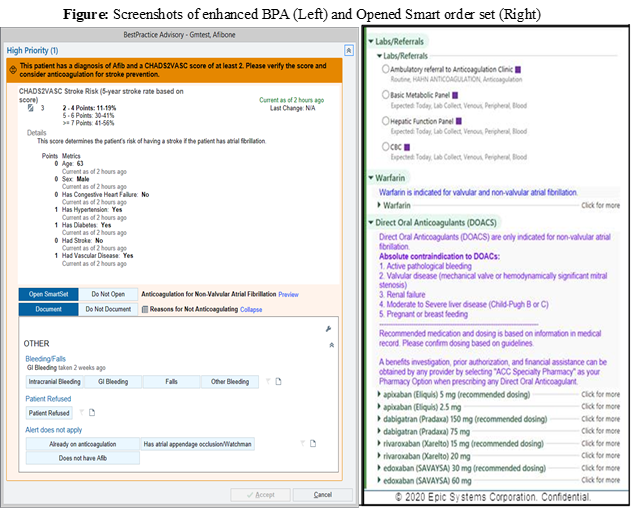This screenshot has width=632, height=510.
Task: Open the Preview link for Anticoagulation SmartSet
Action: 288,295
